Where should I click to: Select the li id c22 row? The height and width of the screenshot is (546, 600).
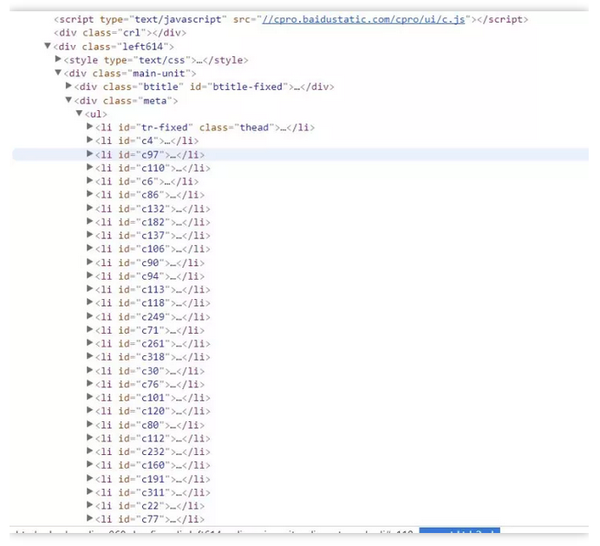(x=150, y=506)
